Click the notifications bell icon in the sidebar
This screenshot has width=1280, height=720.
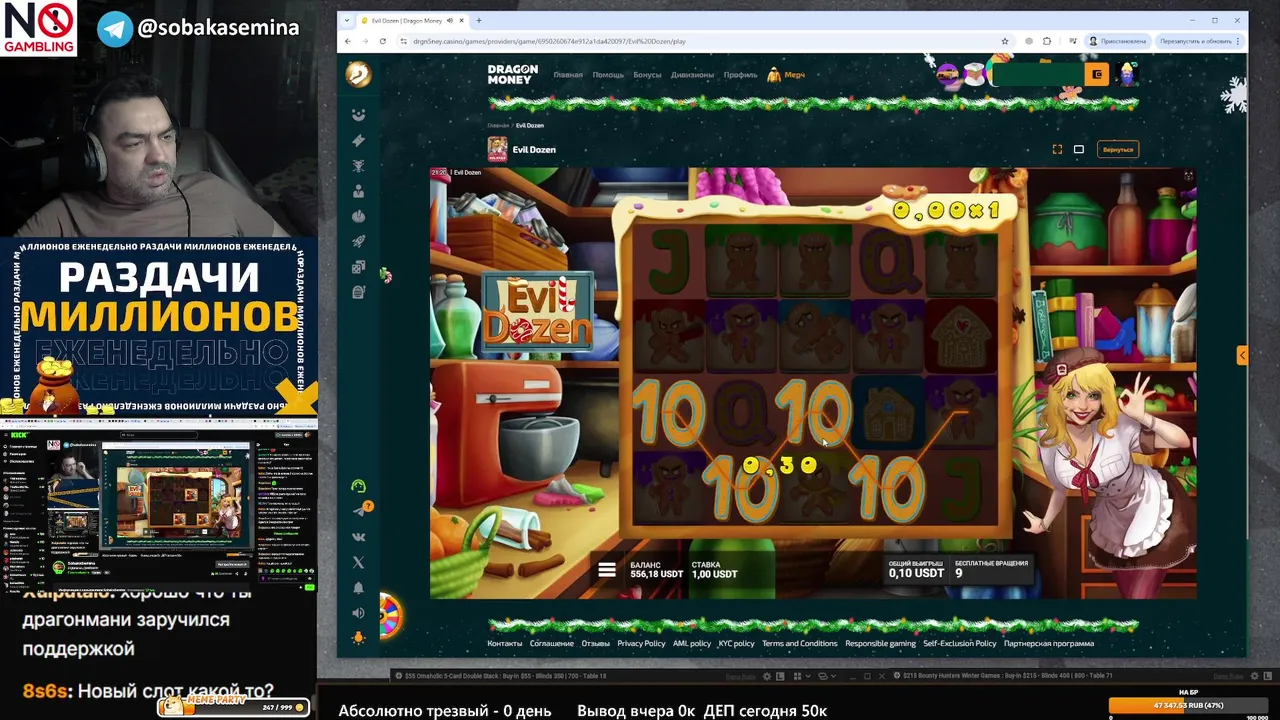click(359, 588)
